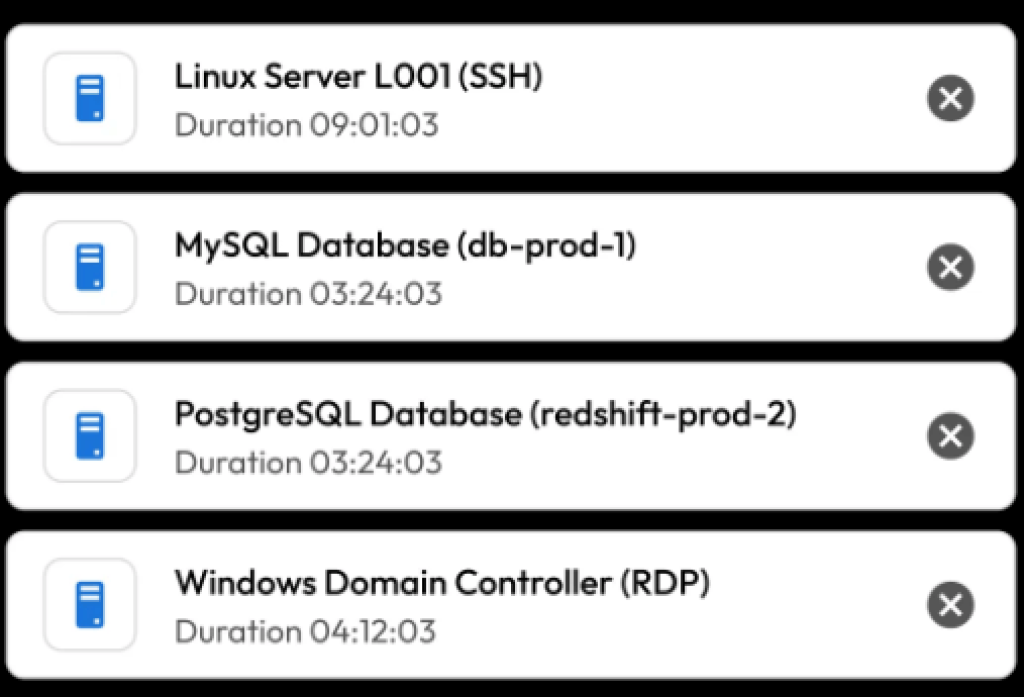Click the Duration 09:01:03 text
Viewport: 1024px width, 697px height.
click(306, 126)
